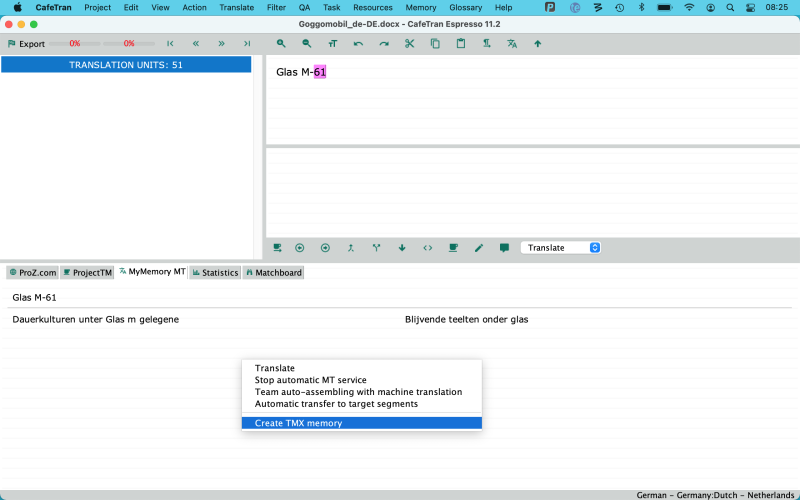Click the Glas M-61 text in results pane
The height and width of the screenshot is (500, 800).
click(x=34, y=297)
